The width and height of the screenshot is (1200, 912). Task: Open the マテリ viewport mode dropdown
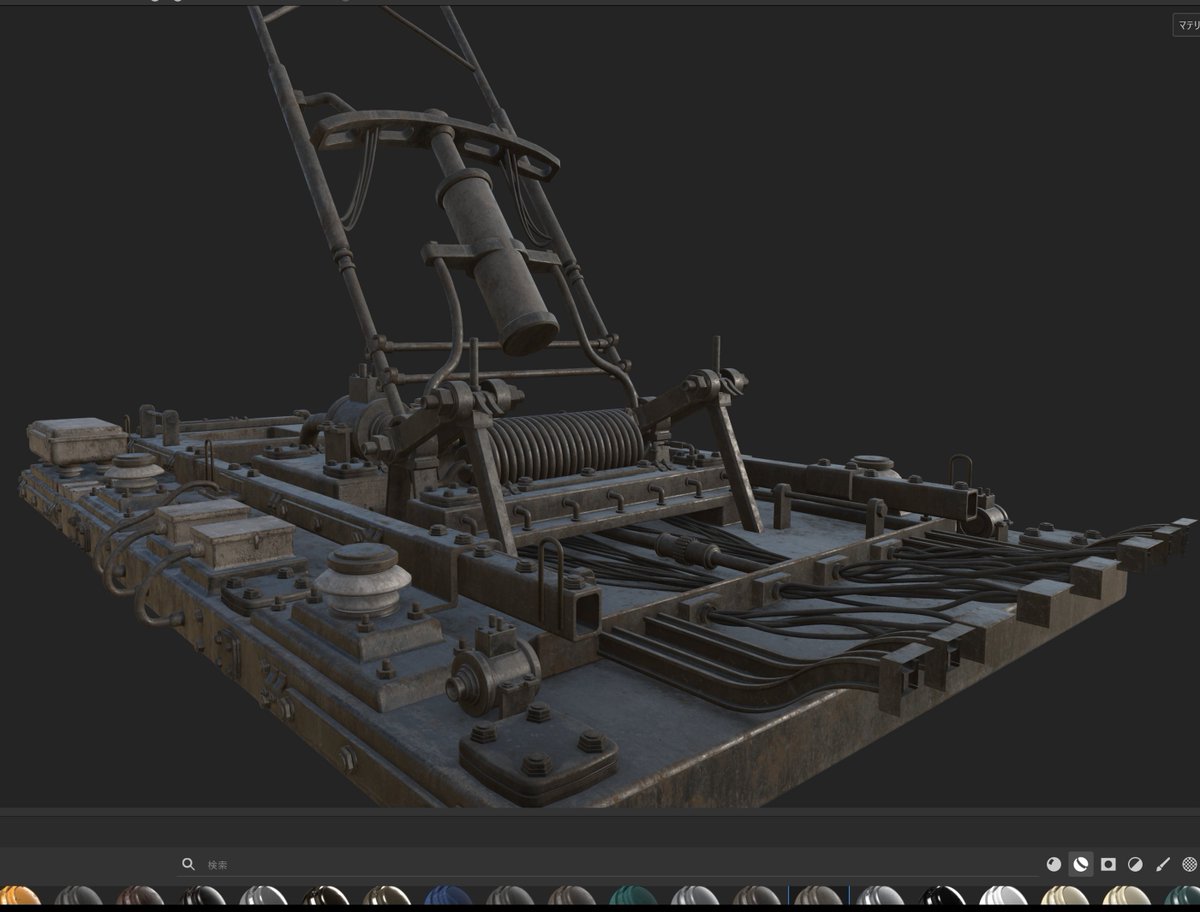1187,25
